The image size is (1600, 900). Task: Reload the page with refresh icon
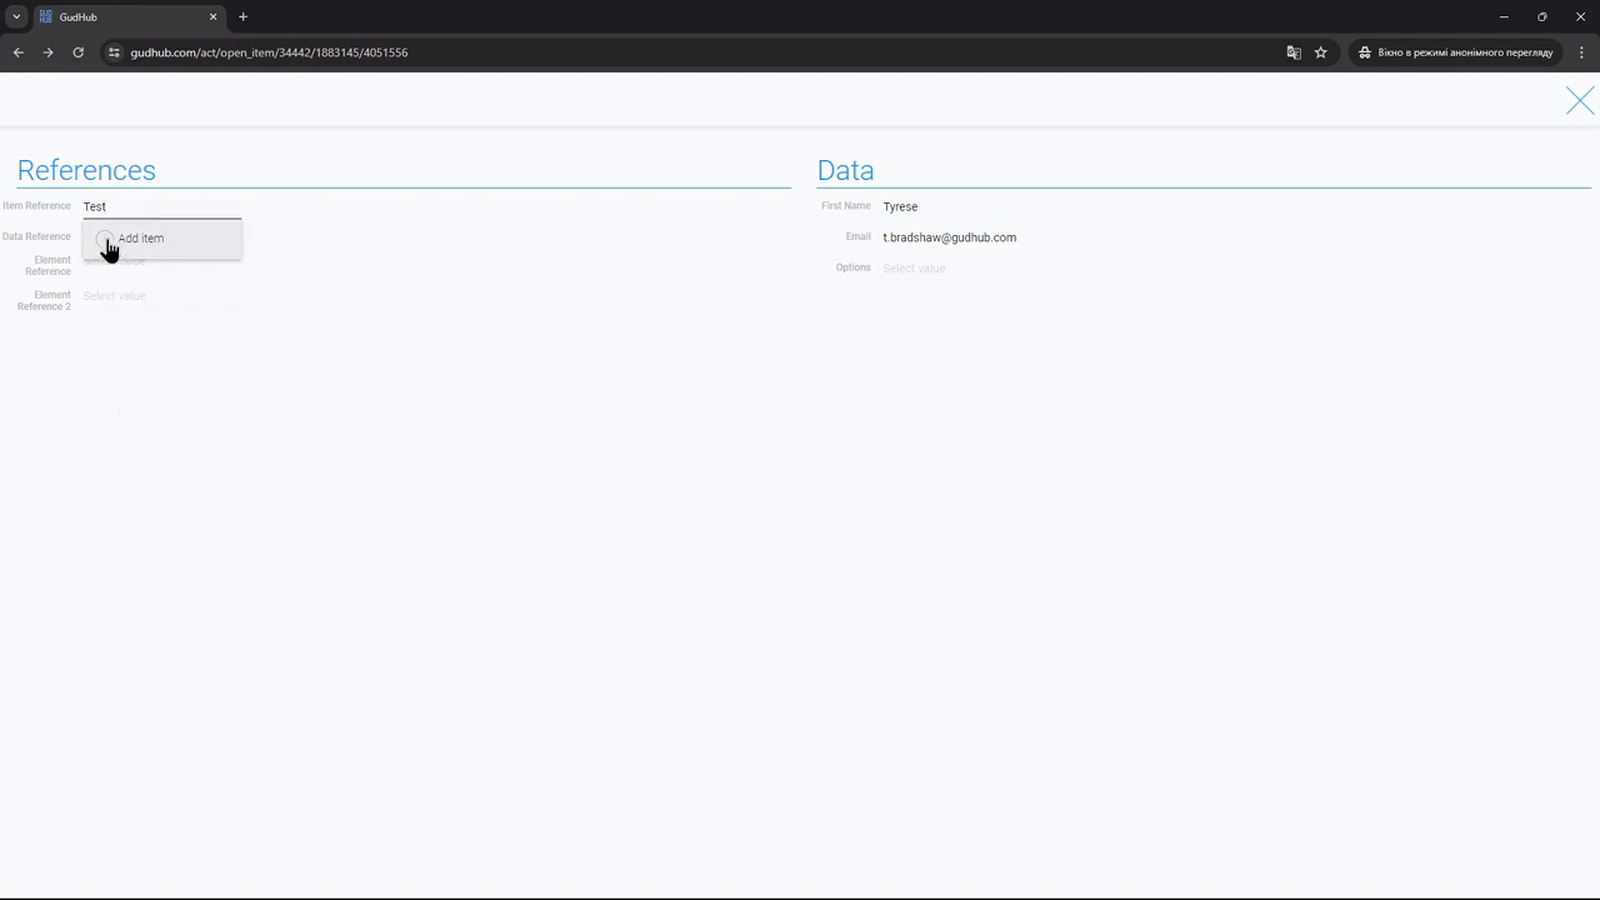tap(78, 52)
